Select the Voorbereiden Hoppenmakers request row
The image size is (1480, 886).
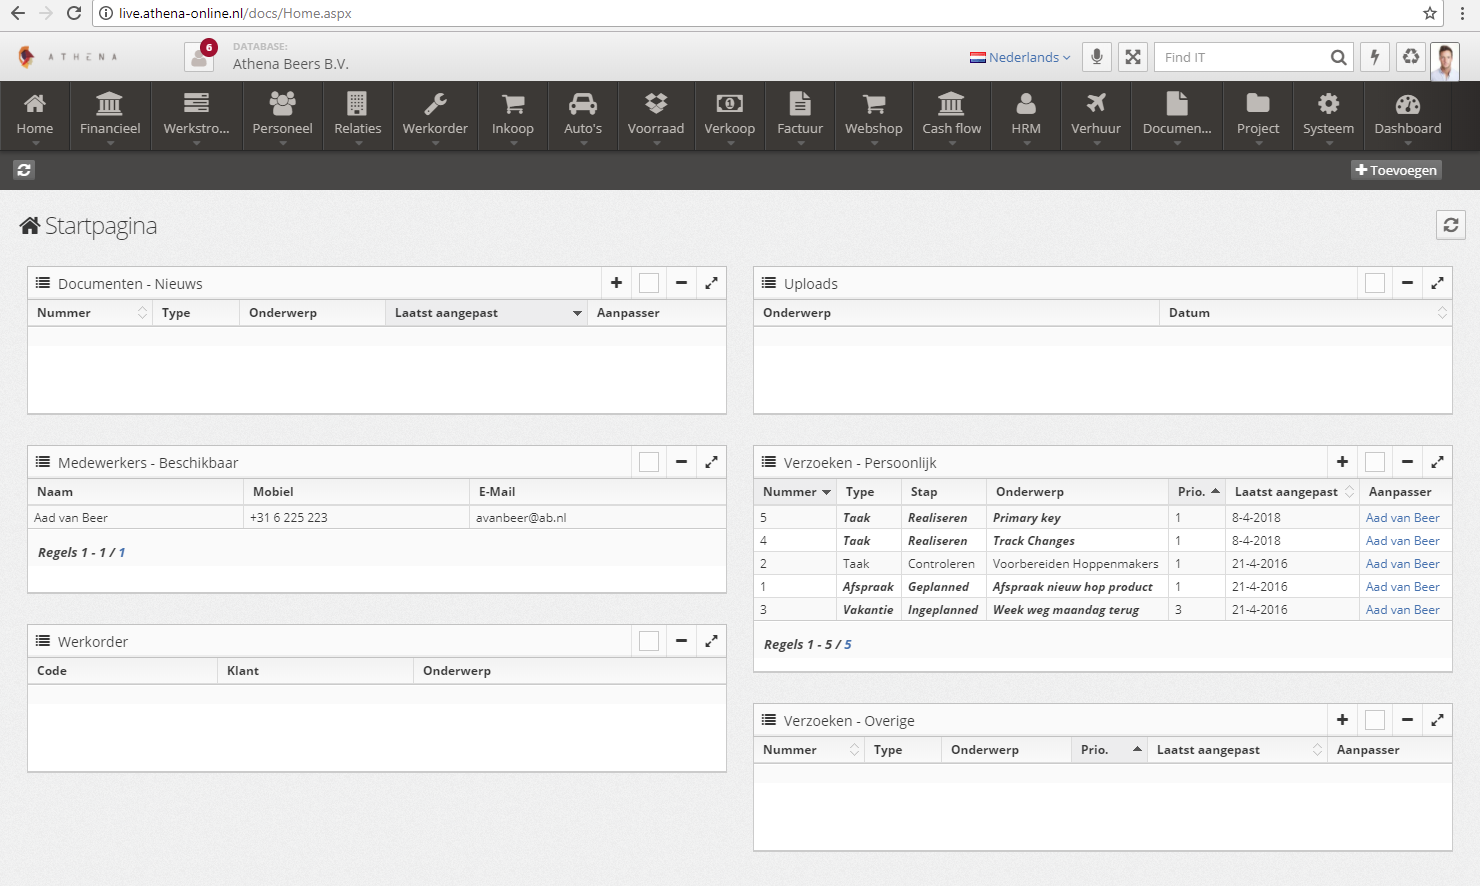[1102, 564]
